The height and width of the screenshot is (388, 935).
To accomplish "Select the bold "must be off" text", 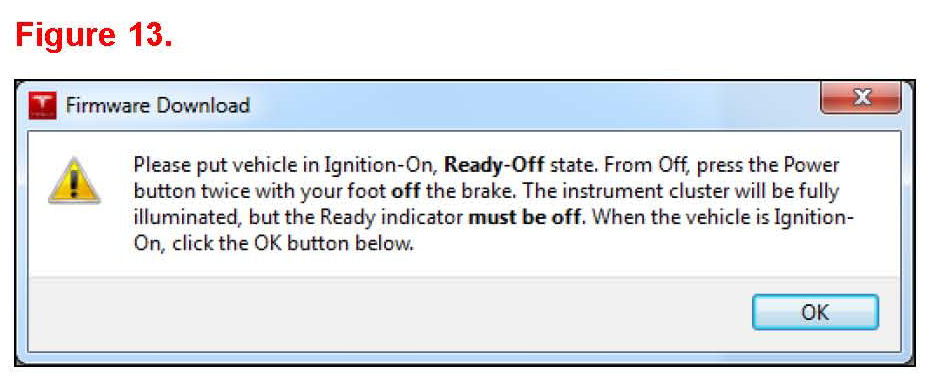I will pos(525,218).
